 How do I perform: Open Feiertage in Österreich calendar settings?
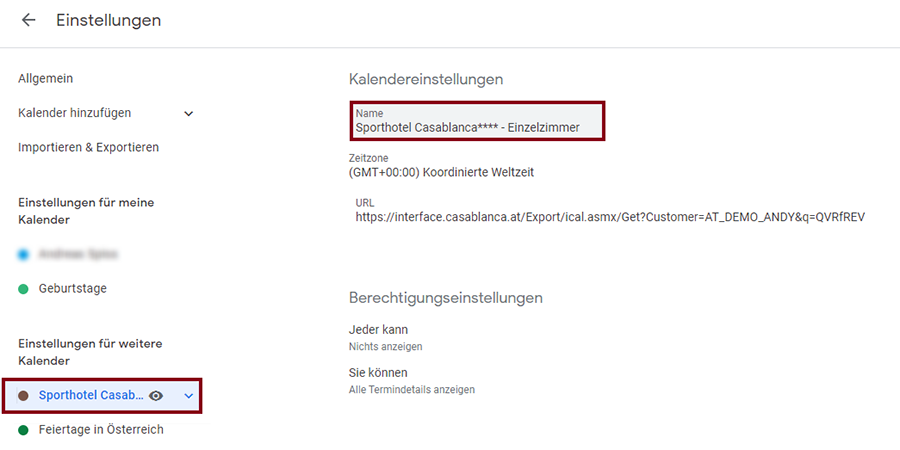(x=101, y=430)
